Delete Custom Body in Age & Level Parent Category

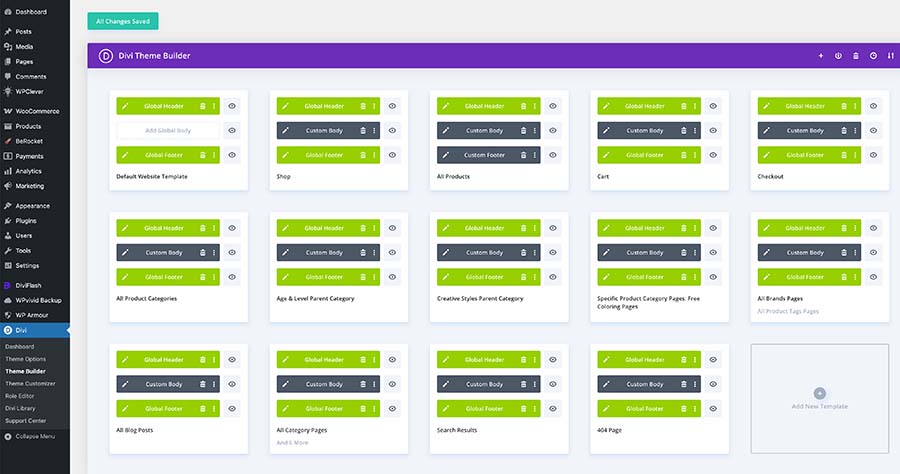point(363,252)
